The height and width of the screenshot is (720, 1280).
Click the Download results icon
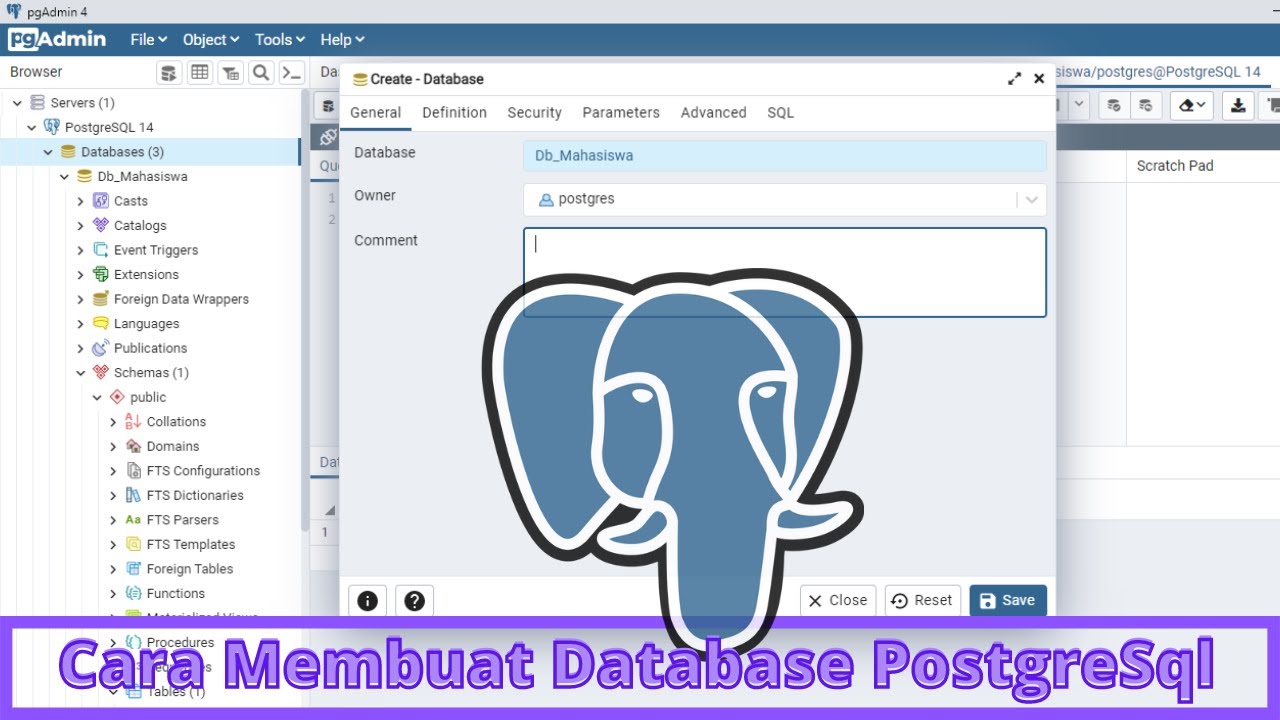tap(1238, 105)
